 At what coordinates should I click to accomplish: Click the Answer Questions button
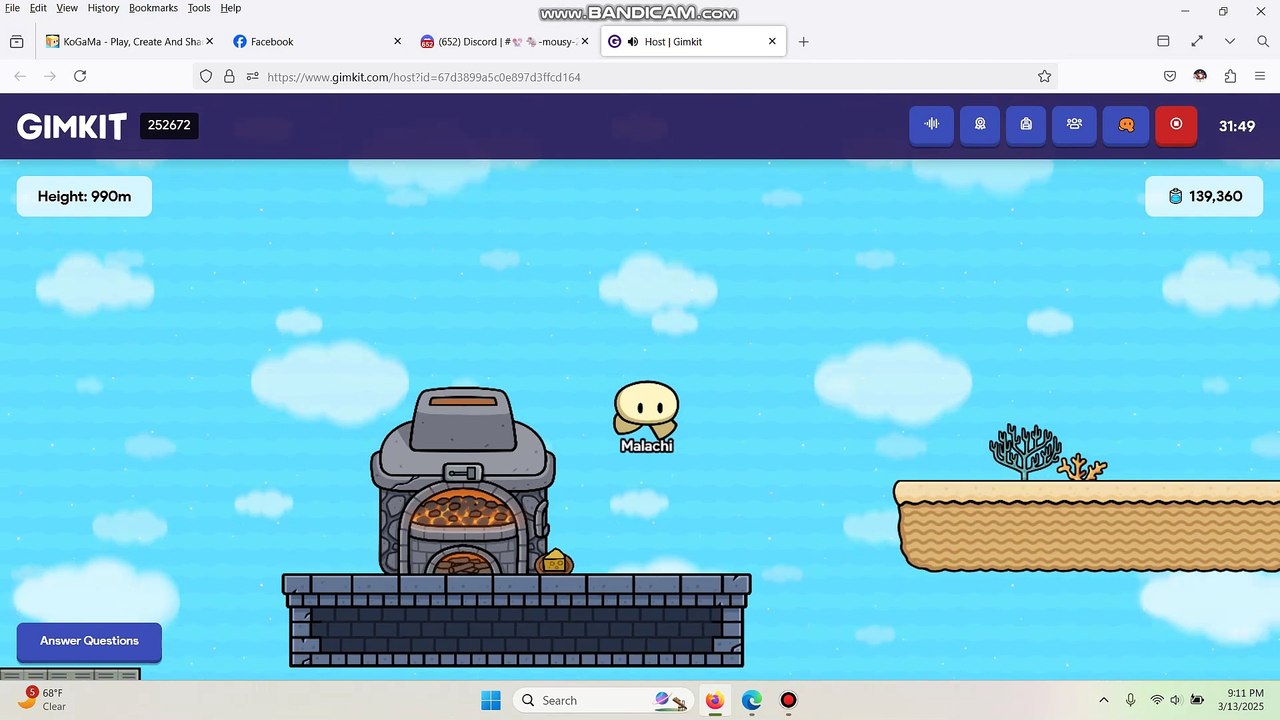pyautogui.click(x=89, y=641)
